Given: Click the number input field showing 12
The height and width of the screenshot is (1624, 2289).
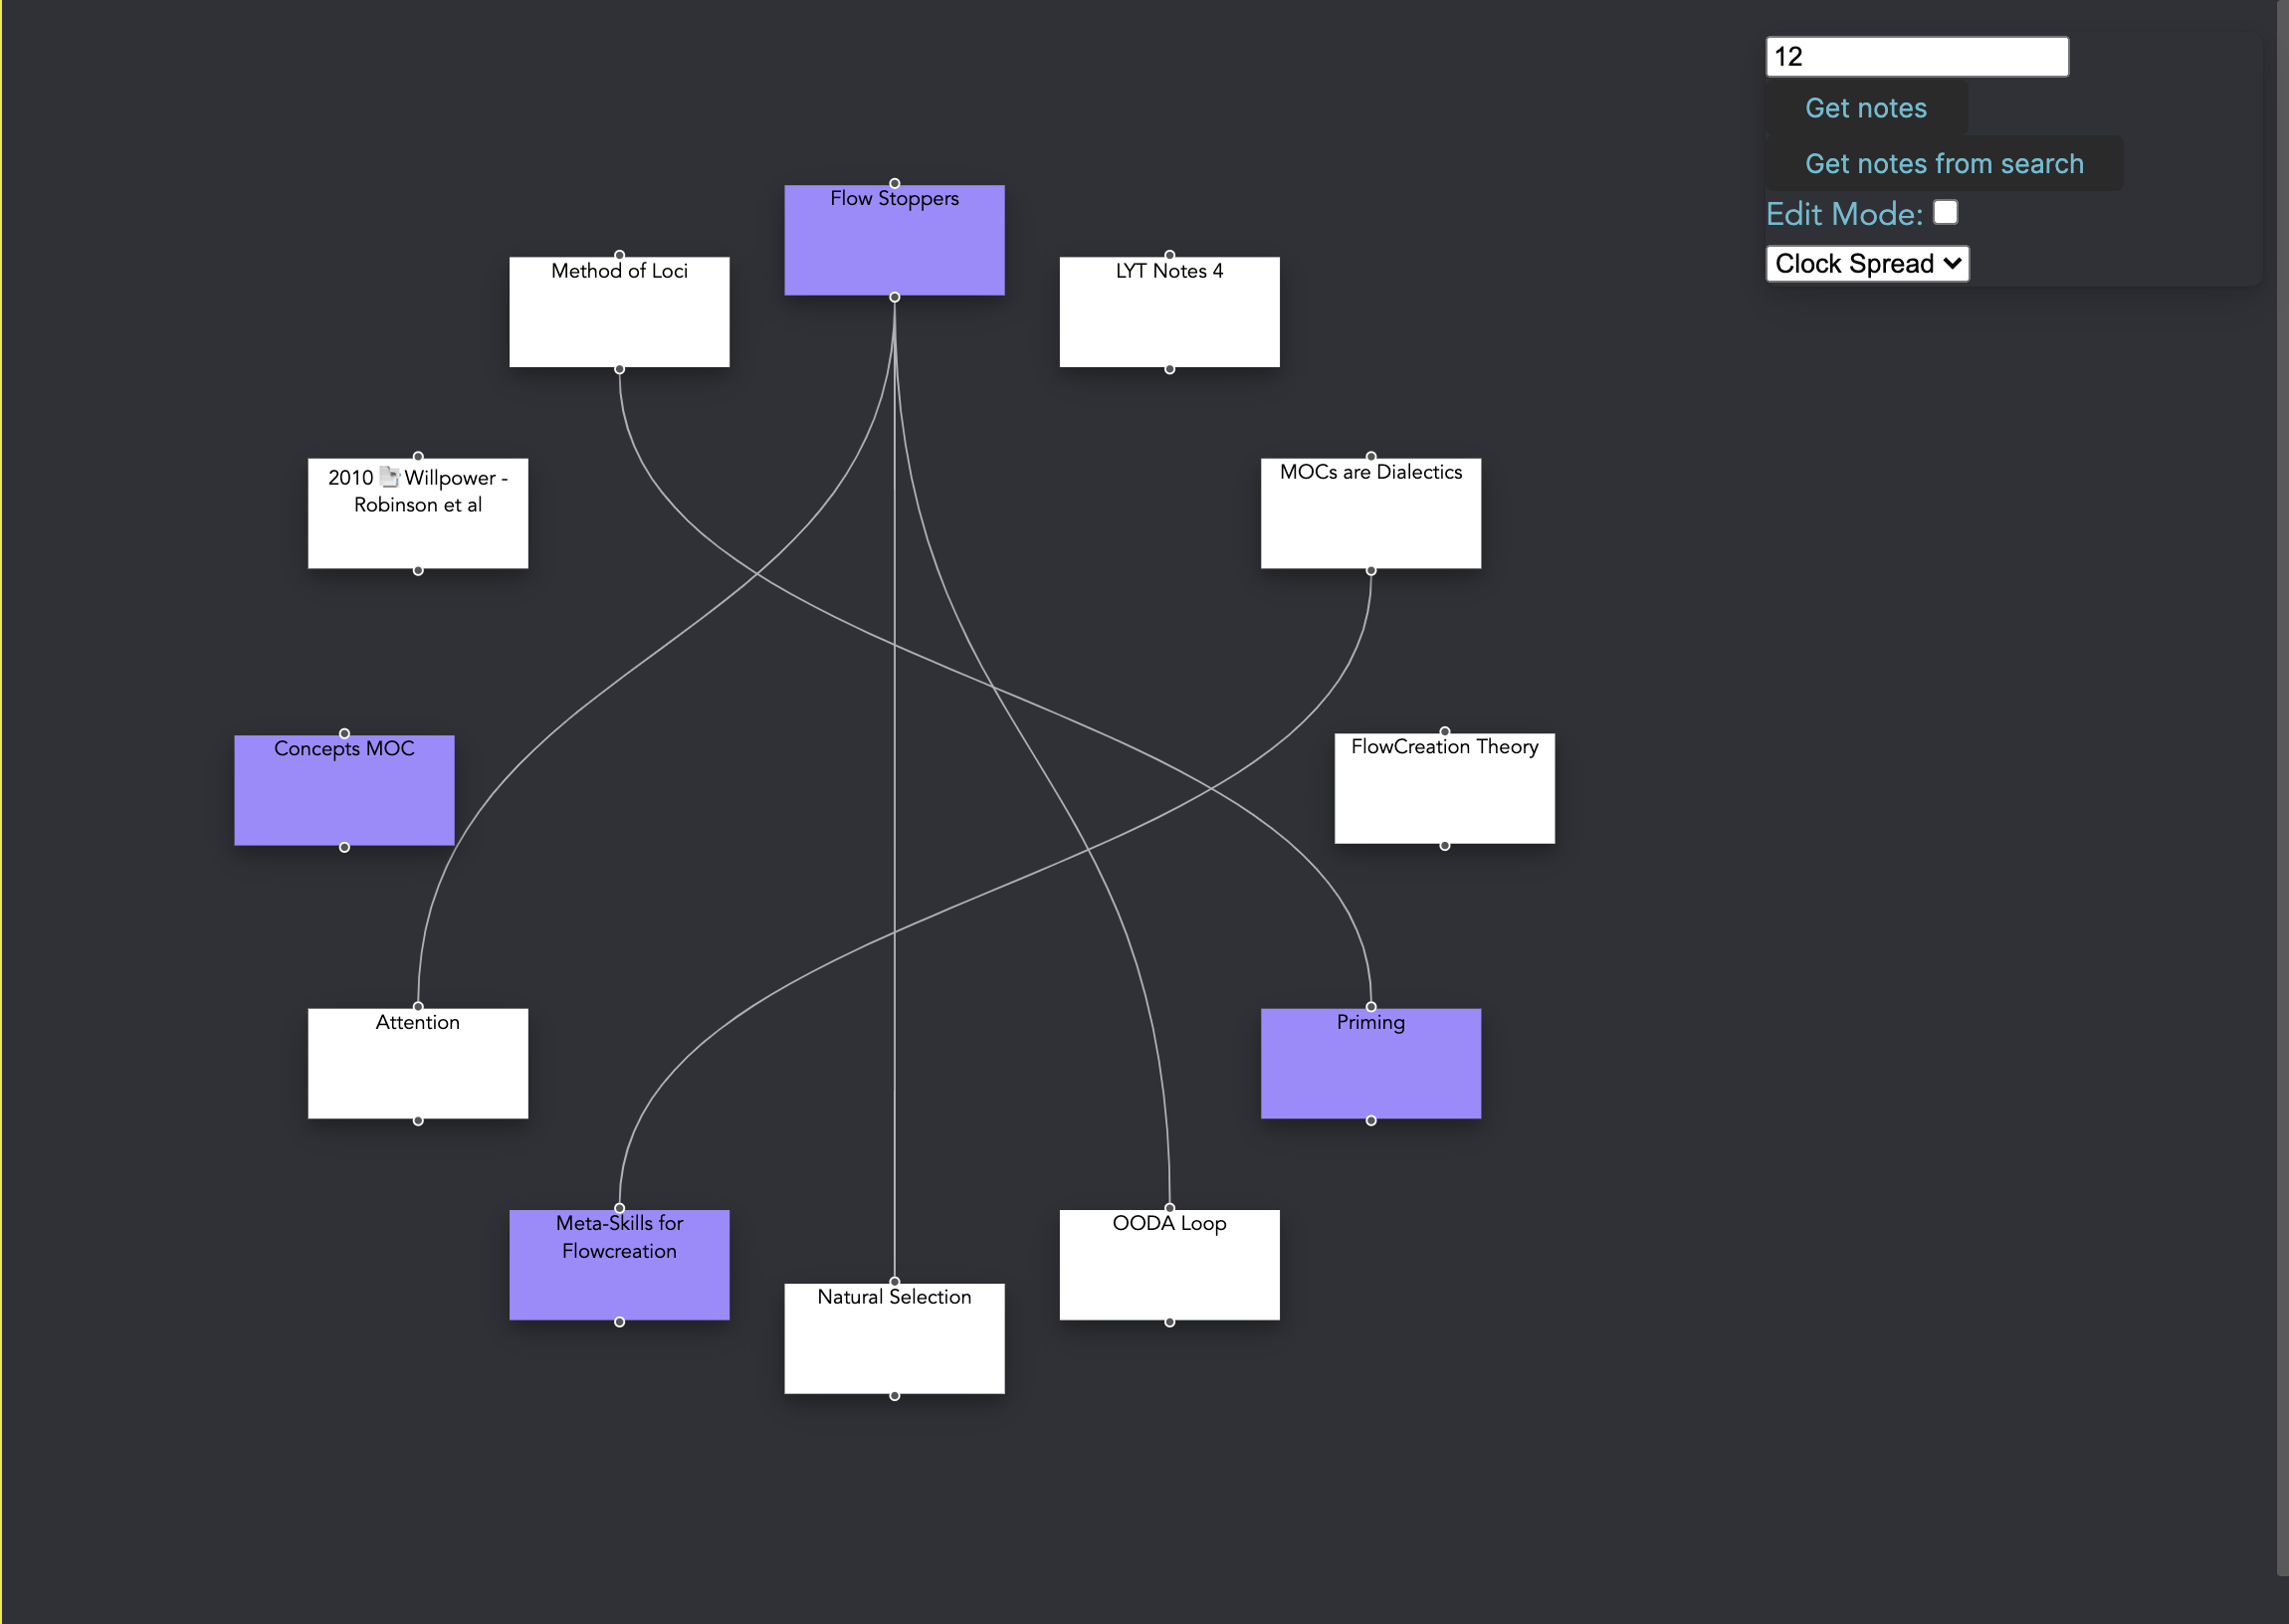Looking at the screenshot, I should click(x=1915, y=57).
